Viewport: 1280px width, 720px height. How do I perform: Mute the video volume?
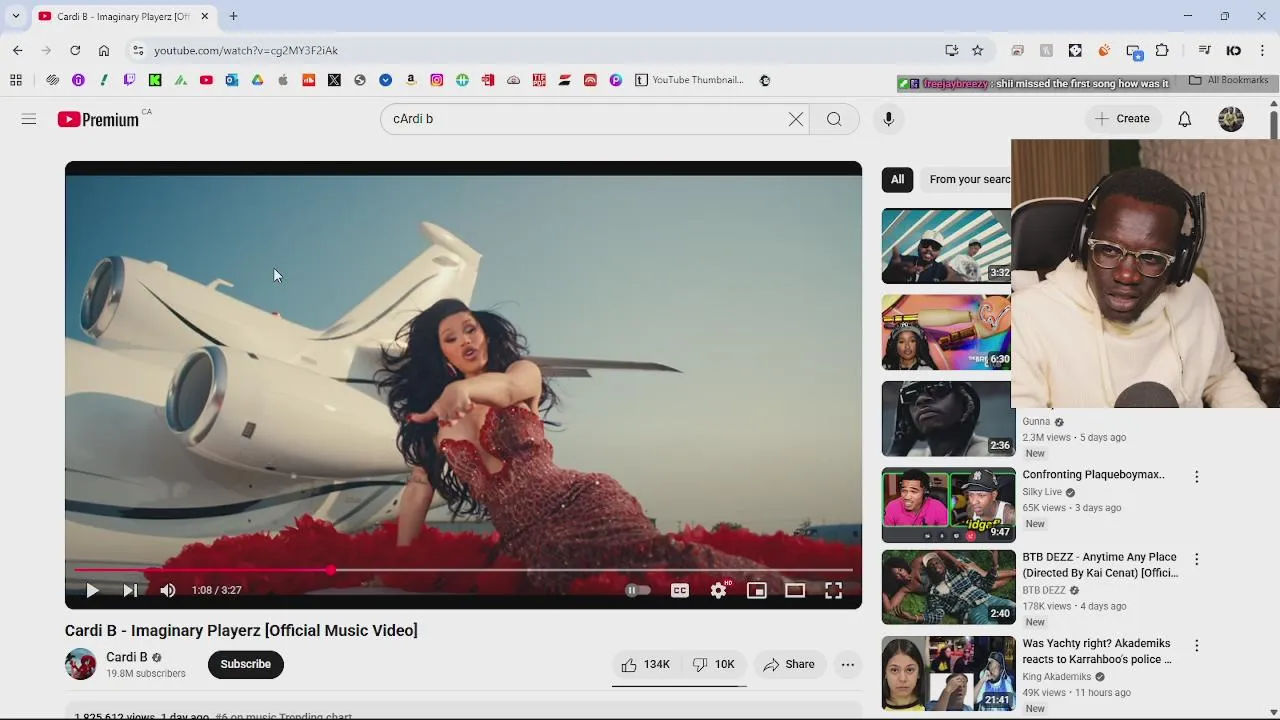click(x=168, y=591)
